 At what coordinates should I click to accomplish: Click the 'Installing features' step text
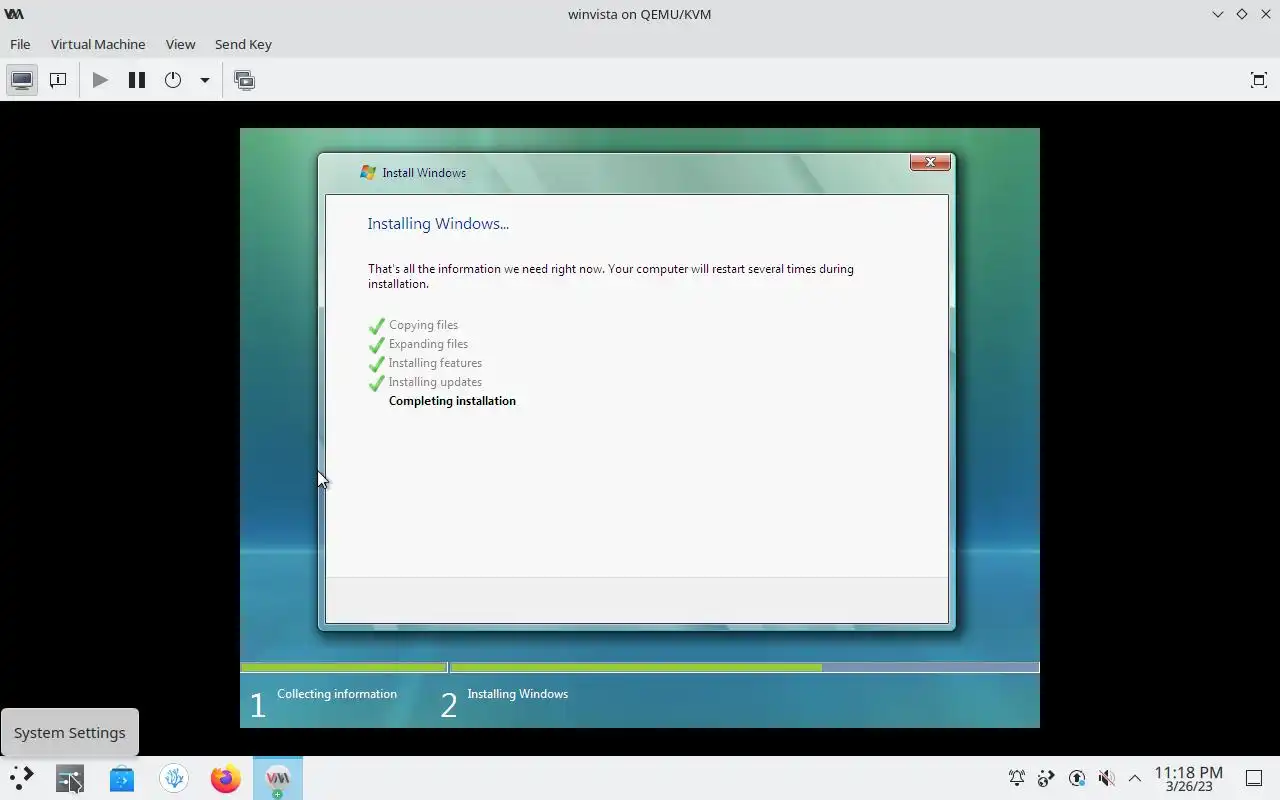click(x=435, y=363)
